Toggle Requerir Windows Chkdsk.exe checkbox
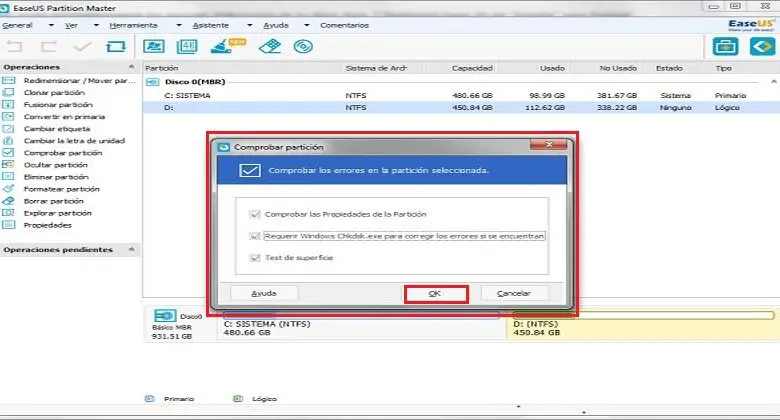 pos(255,236)
